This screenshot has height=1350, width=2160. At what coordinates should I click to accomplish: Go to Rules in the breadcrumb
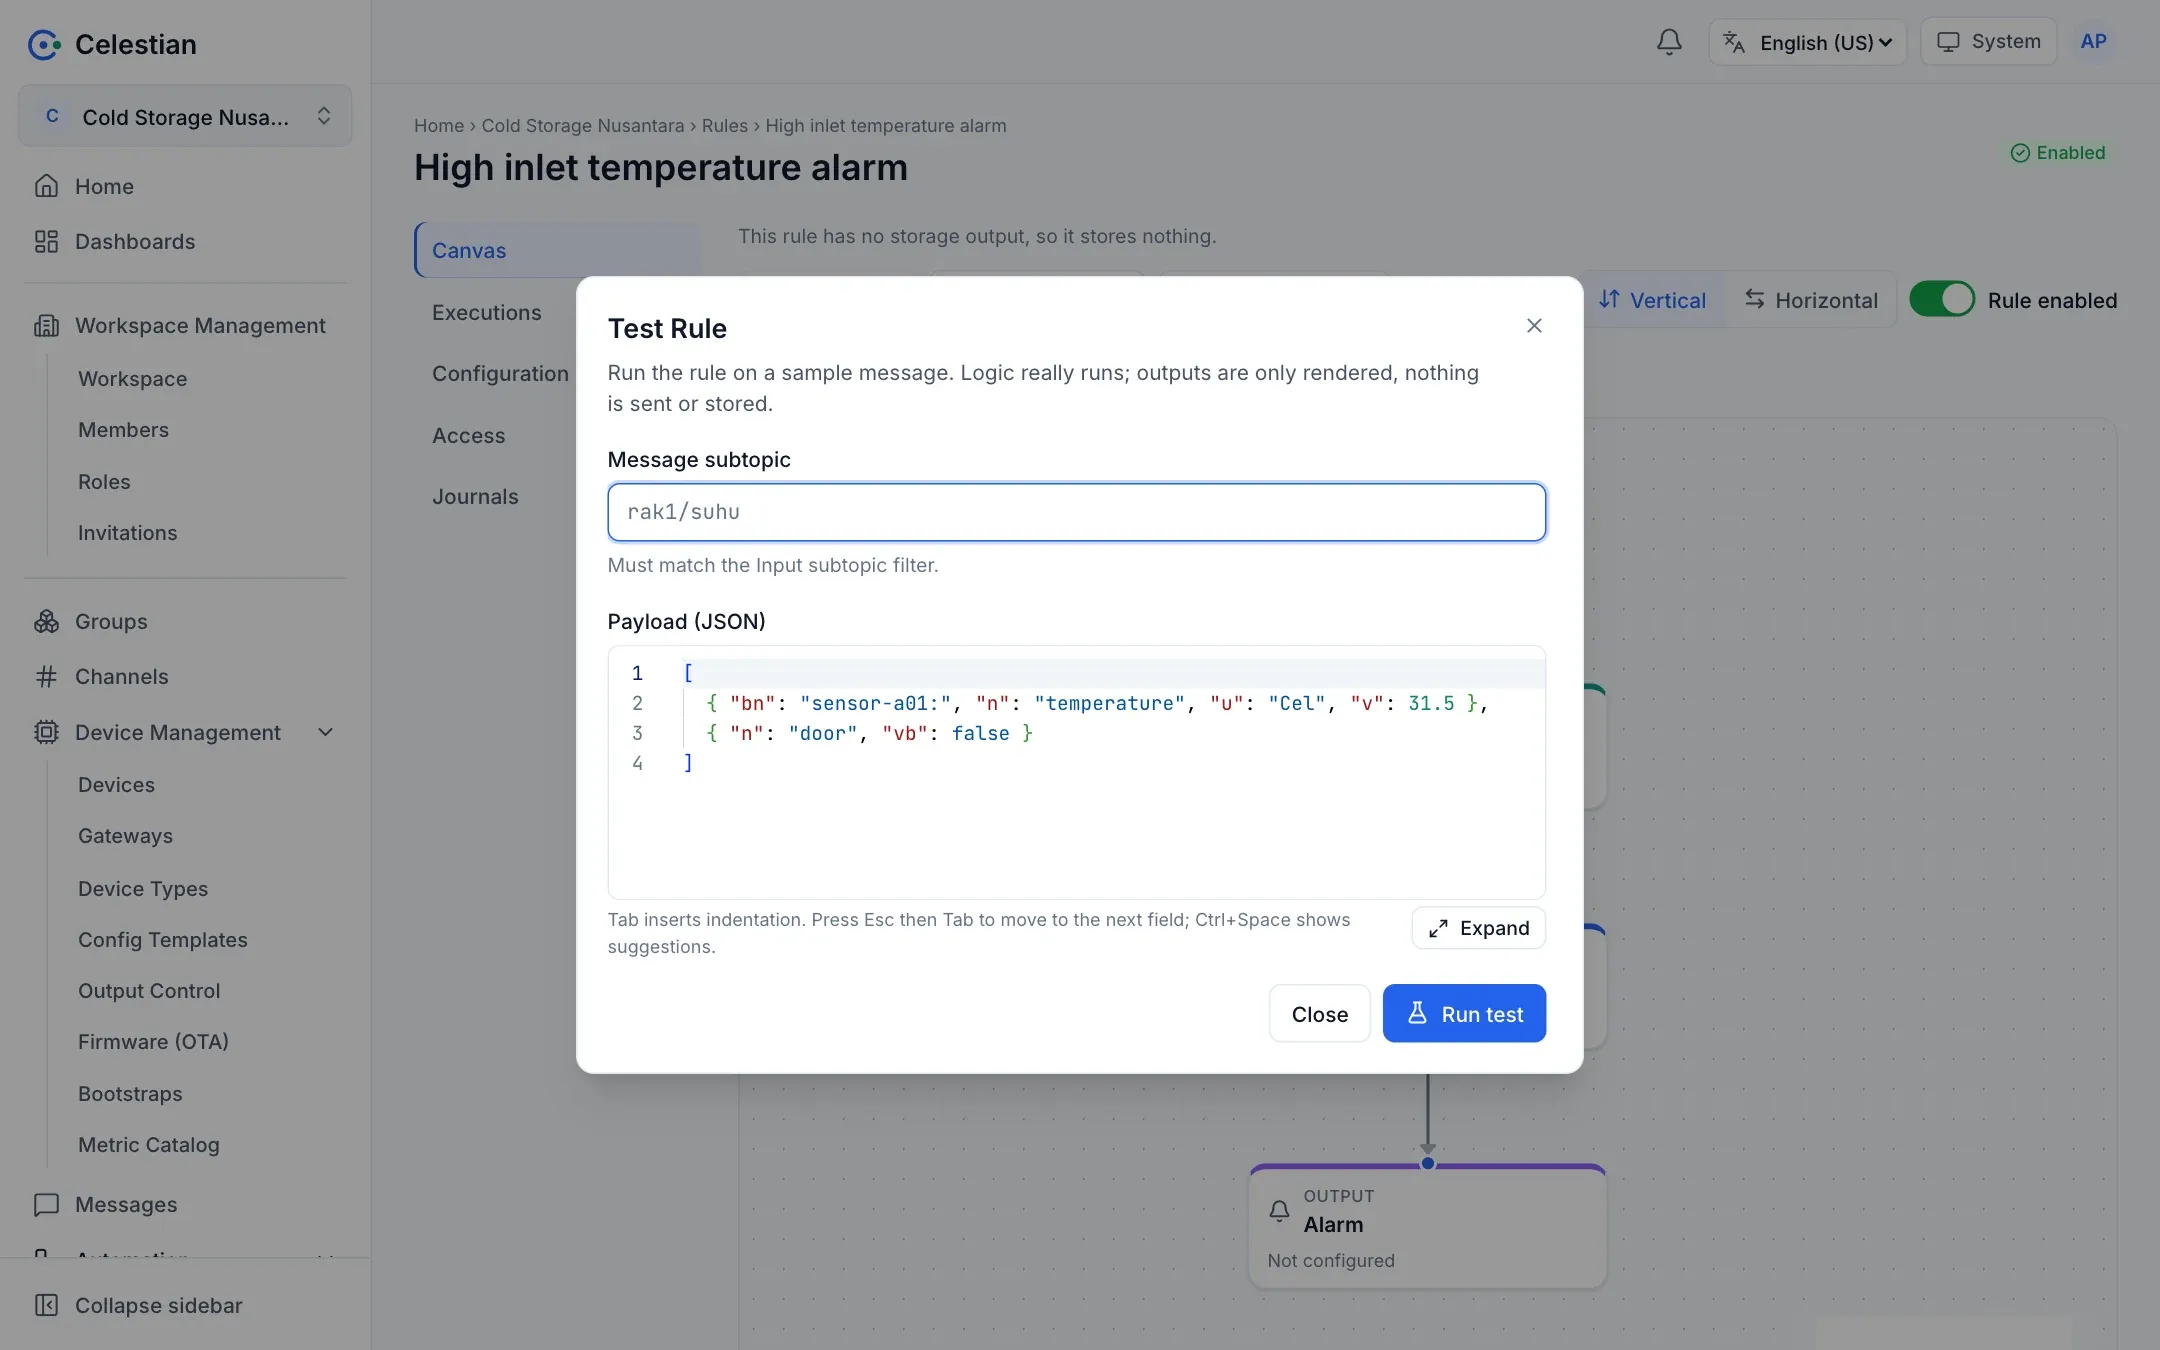[724, 126]
